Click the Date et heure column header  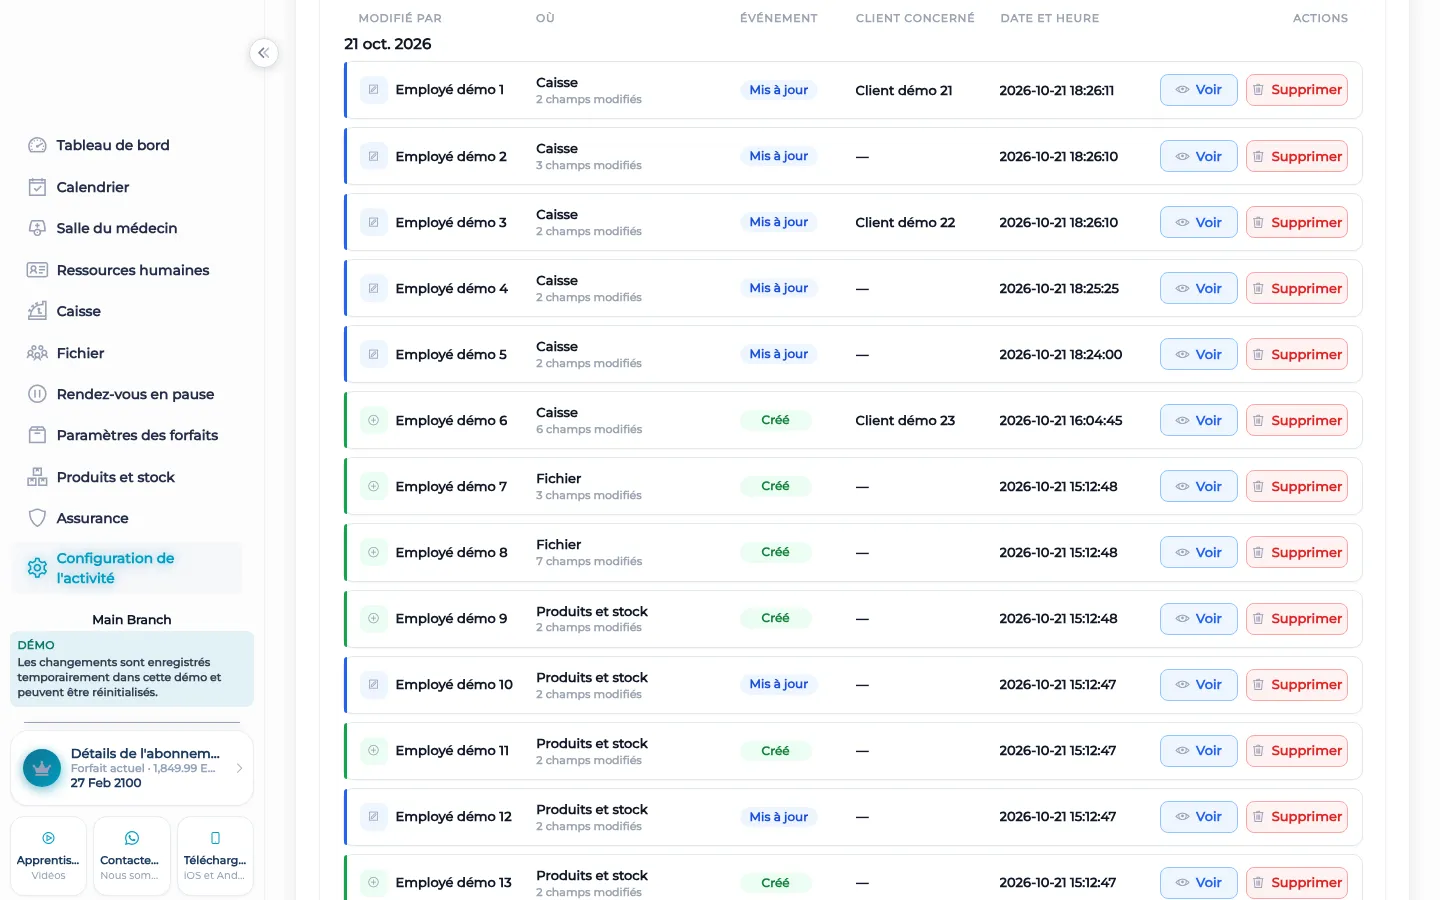point(1050,18)
